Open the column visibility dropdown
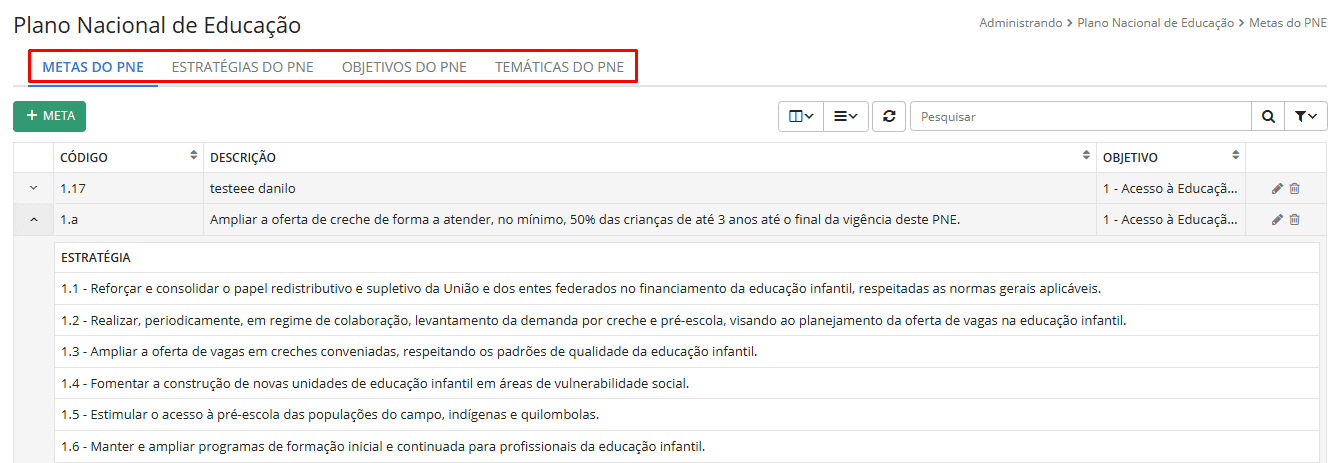This screenshot has width=1341, height=463. (x=801, y=117)
